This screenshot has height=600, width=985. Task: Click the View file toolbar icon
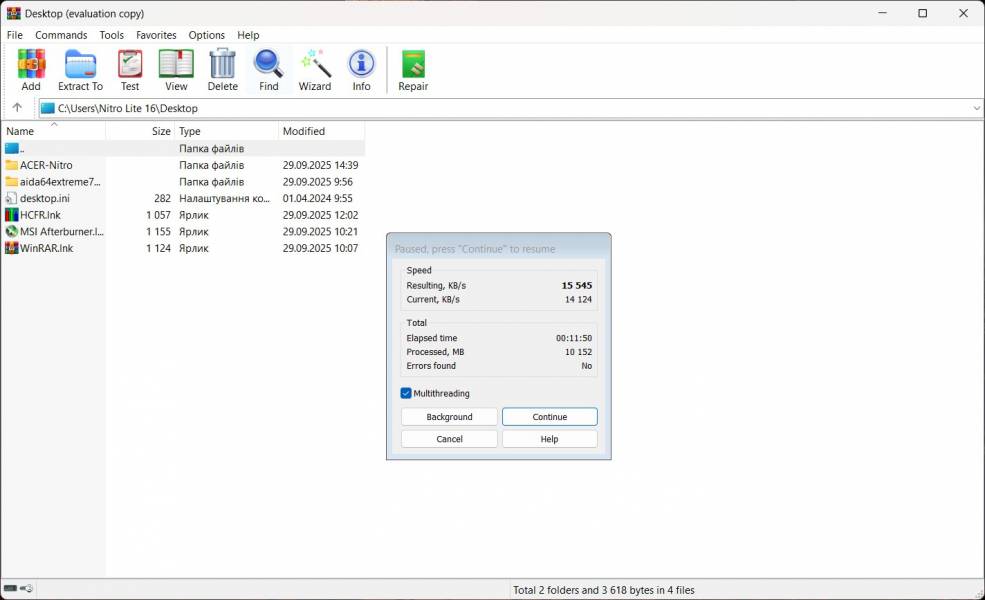tap(176, 69)
